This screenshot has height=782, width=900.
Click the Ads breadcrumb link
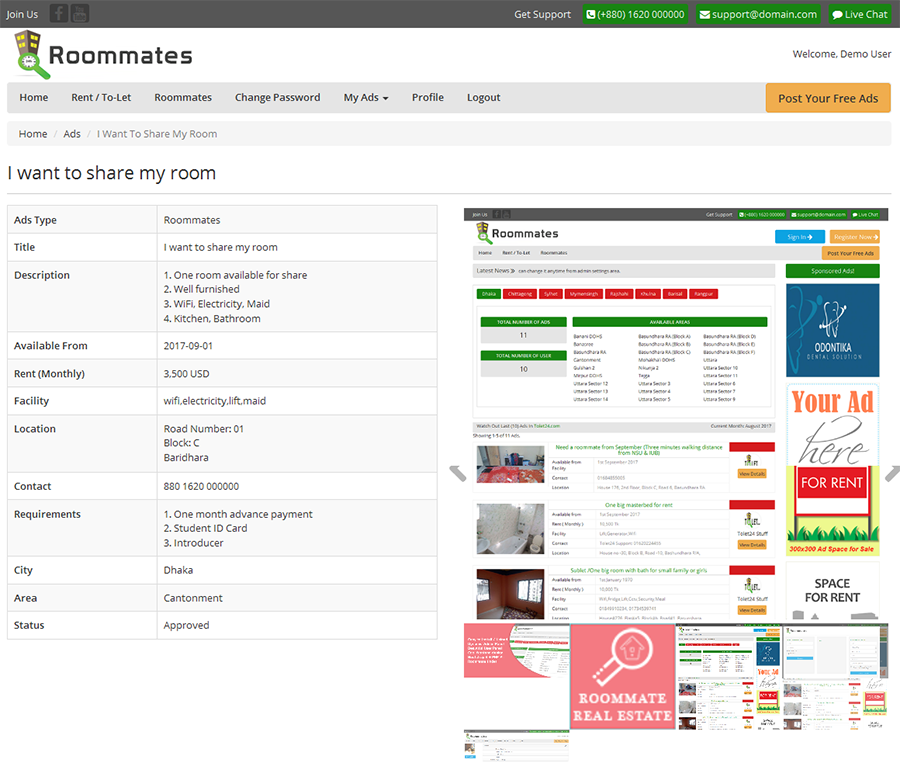coord(71,133)
